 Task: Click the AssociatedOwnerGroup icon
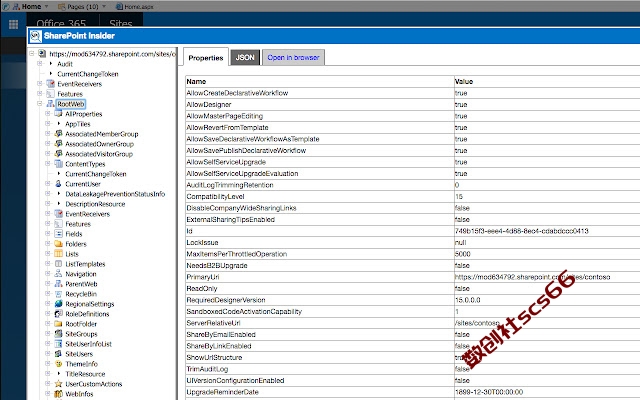click(58, 144)
